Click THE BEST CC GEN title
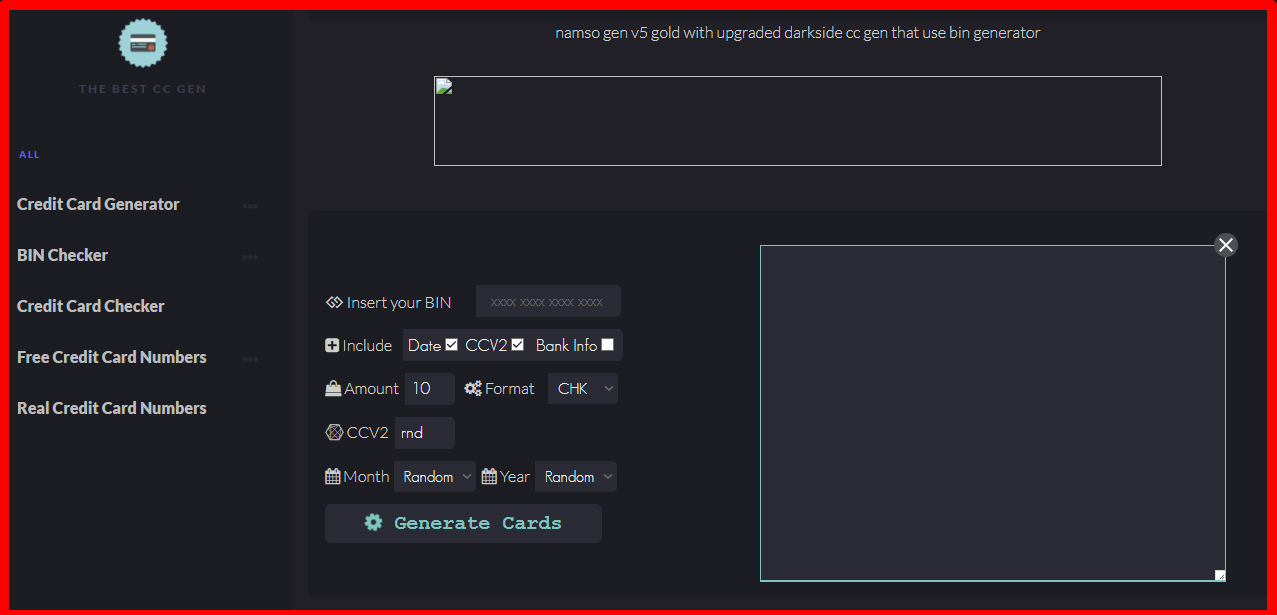This screenshot has height=615, width=1277. [143, 89]
